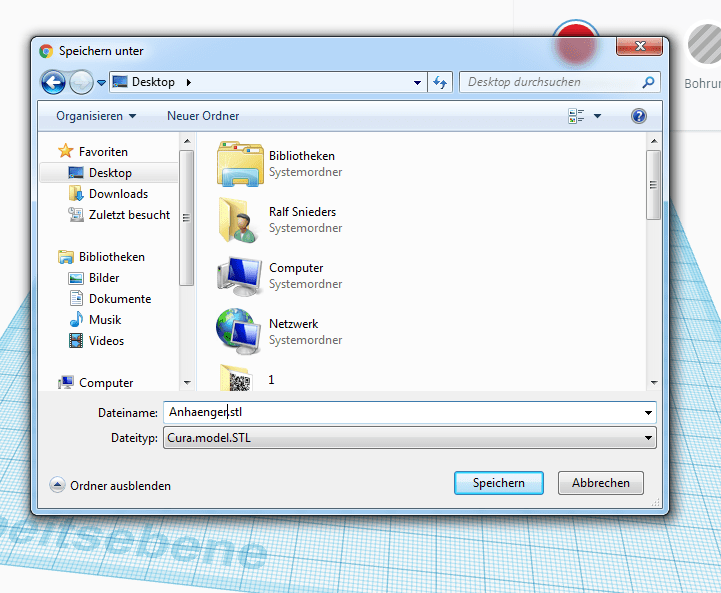Image resolution: width=721 pixels, height=593 pixels.
Task: Click the Bilder picture icon
Action: [x=76, y=278]
